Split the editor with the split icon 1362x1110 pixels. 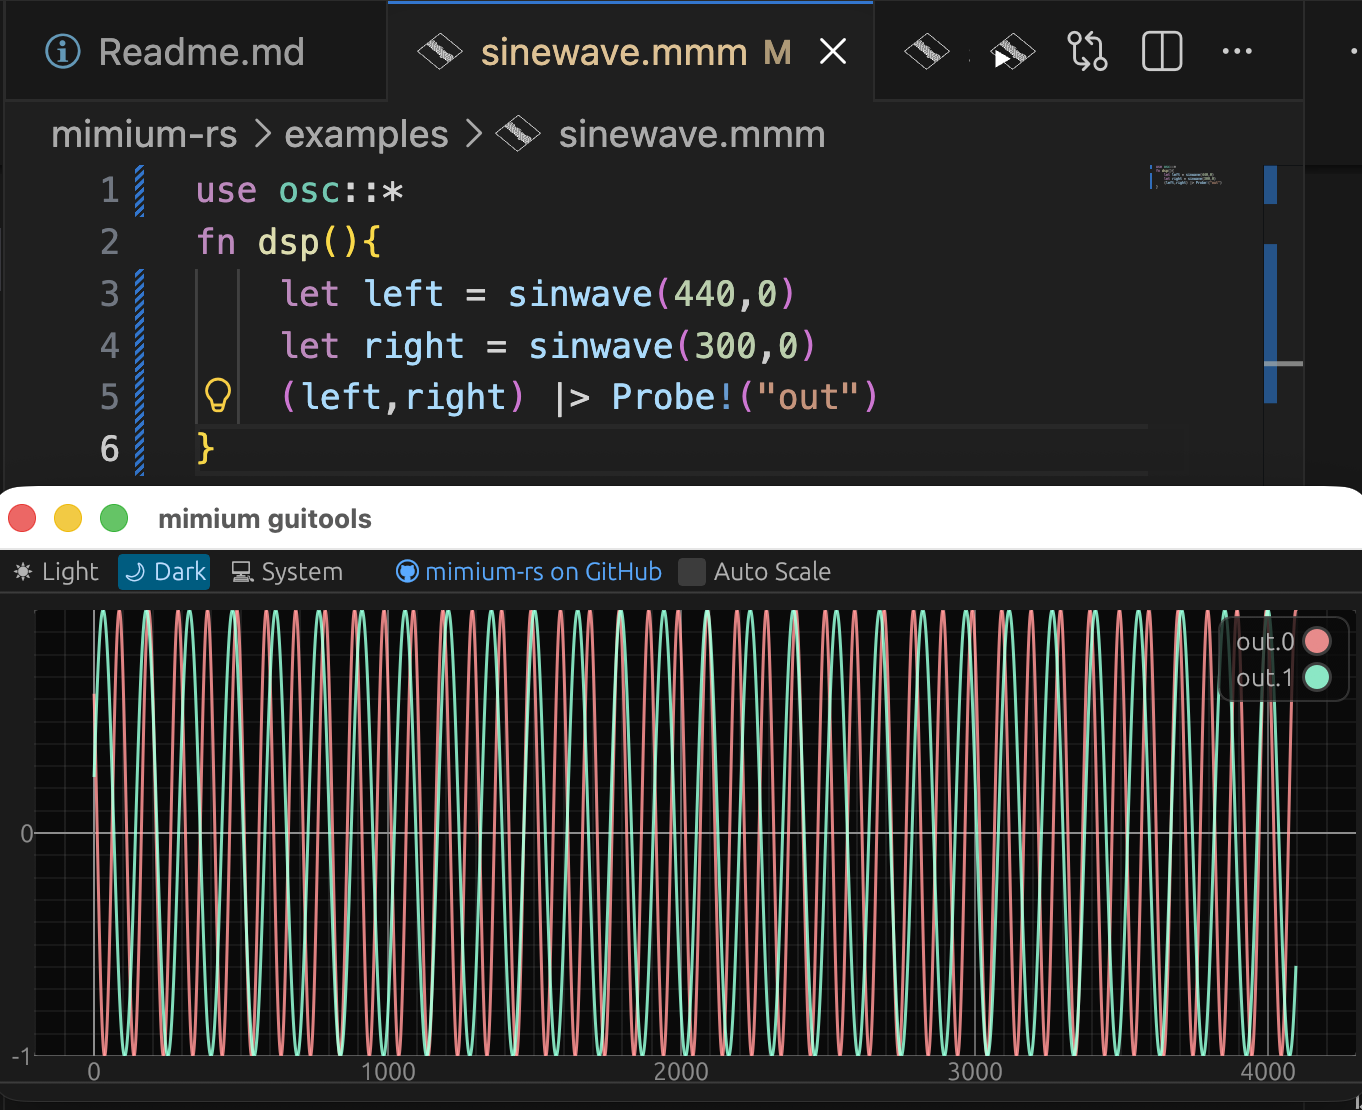(1162, 51)
